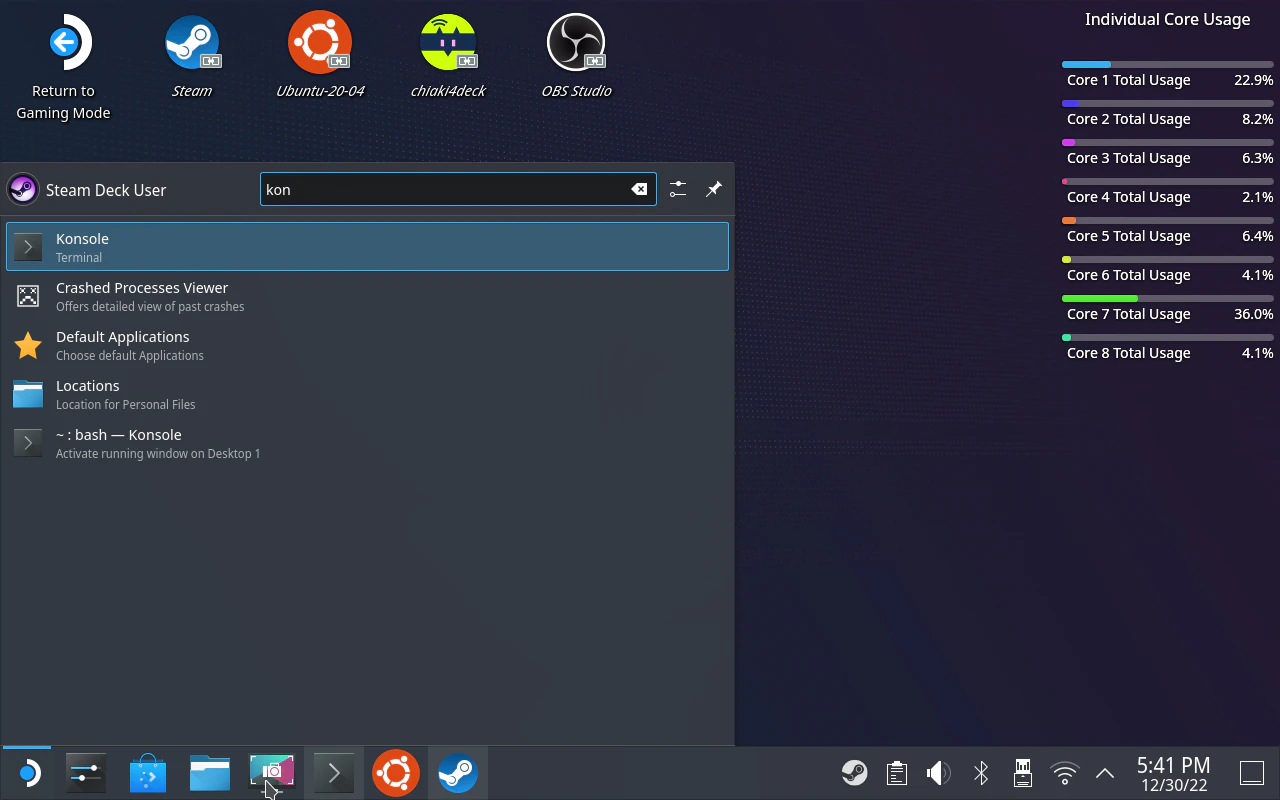Open the Wi-Fi networks tray applet
The width and height of the screenshot is (1280, 800).
(1065, 773)
